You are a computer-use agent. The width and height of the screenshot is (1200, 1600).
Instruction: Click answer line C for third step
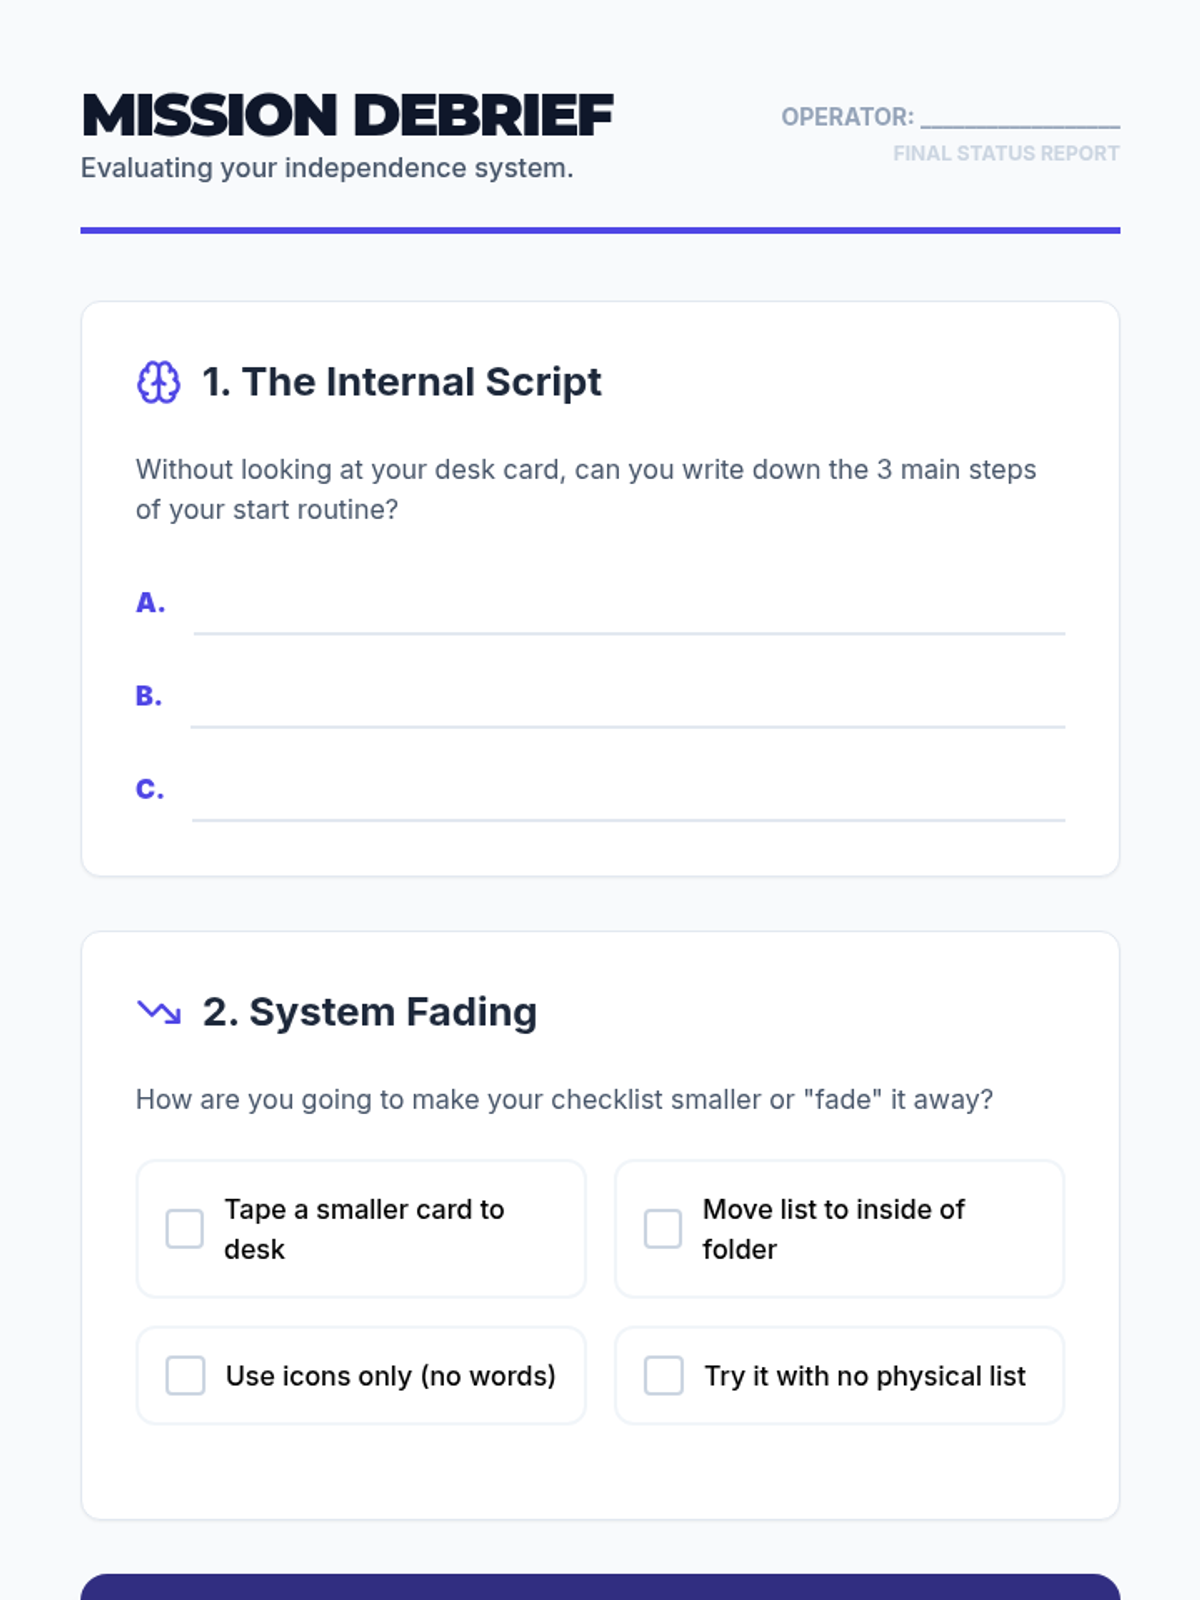pos(628,797)
